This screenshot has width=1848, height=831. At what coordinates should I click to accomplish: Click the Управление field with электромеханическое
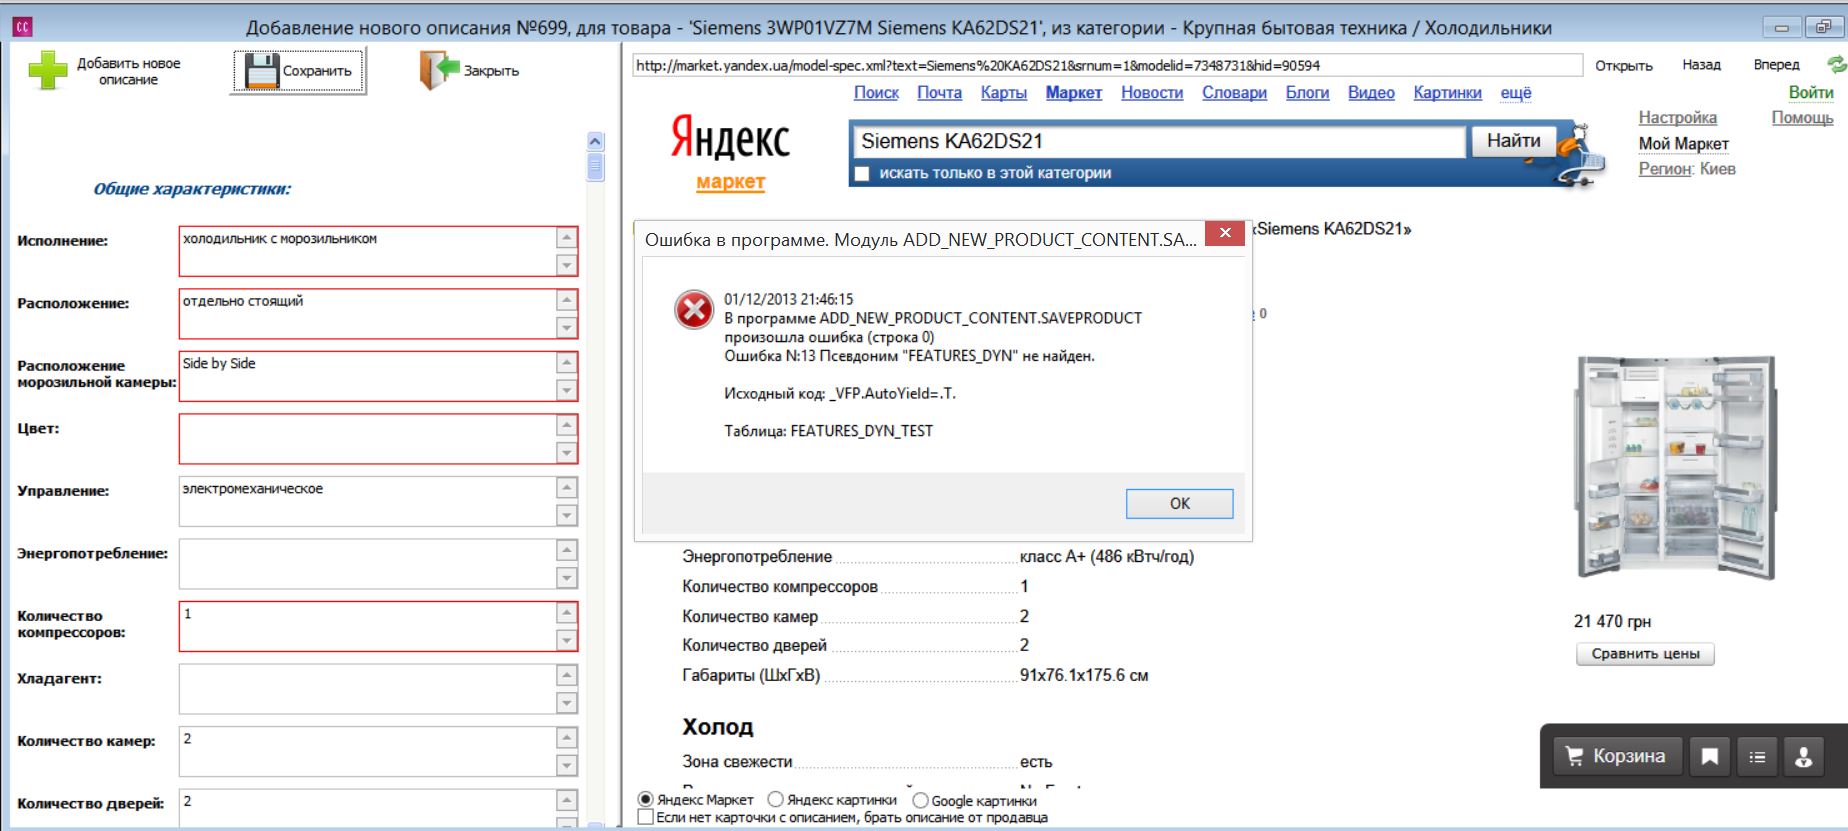[367, 501]
